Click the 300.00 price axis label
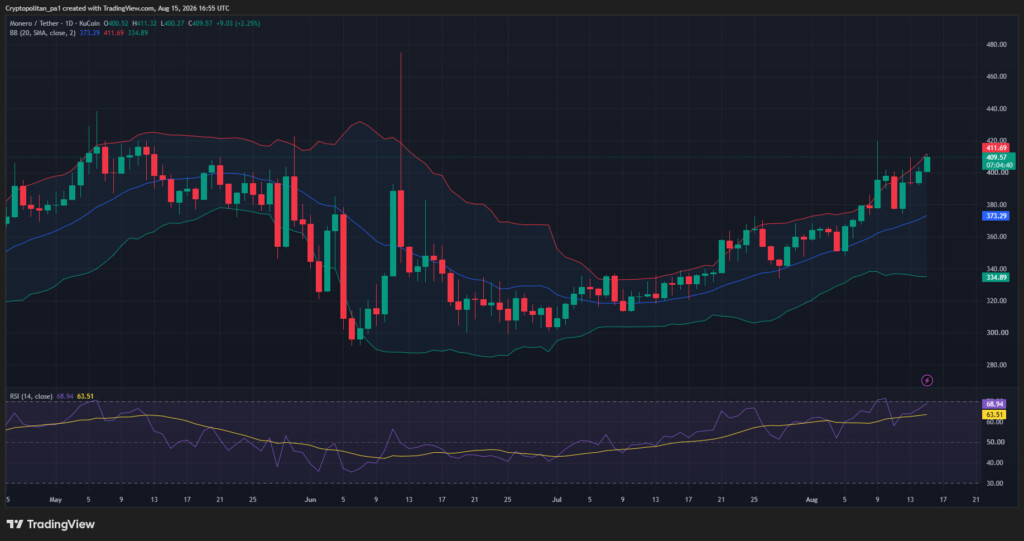The height and width of the screenshot is (541, 1024). click(997, 333)
